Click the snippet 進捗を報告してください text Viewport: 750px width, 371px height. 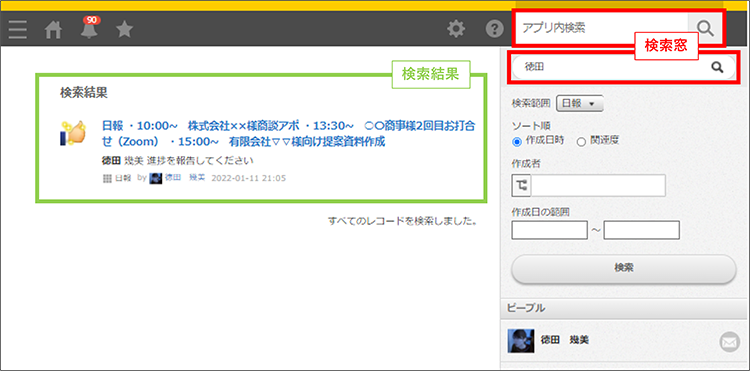[x=199, y=160]
